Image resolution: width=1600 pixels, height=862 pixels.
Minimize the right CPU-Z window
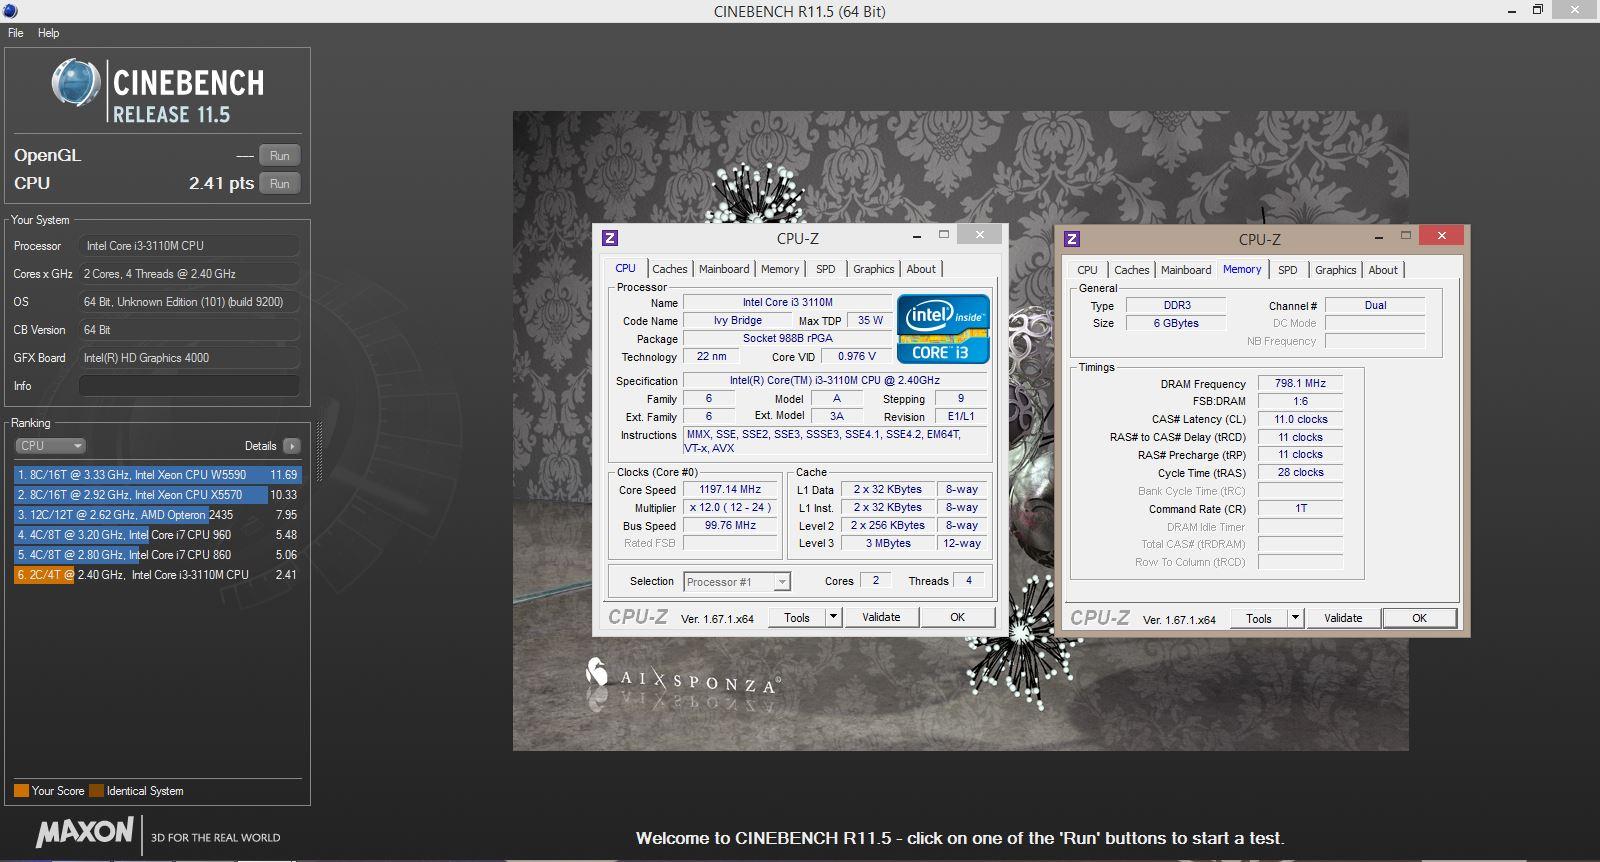[x=1379, y=236]
